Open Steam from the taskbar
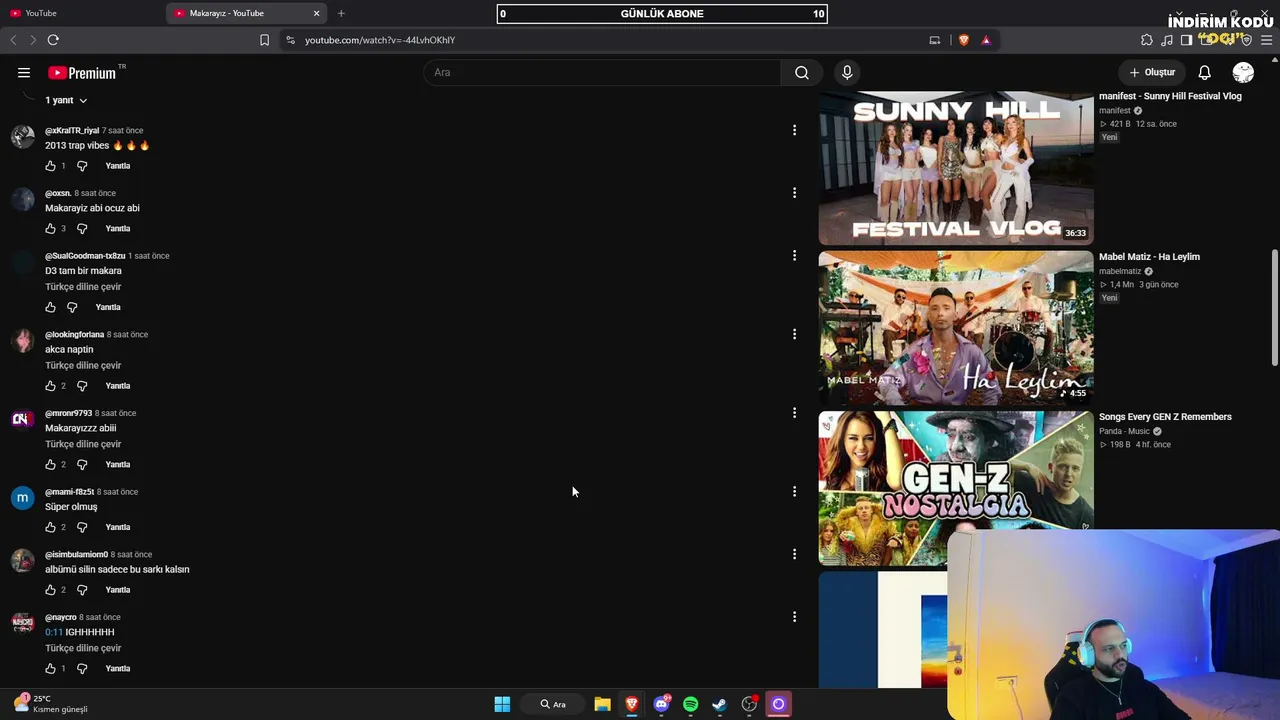Image resolution: width=1280 pixels, height=720 pixels. pos(719,704)
